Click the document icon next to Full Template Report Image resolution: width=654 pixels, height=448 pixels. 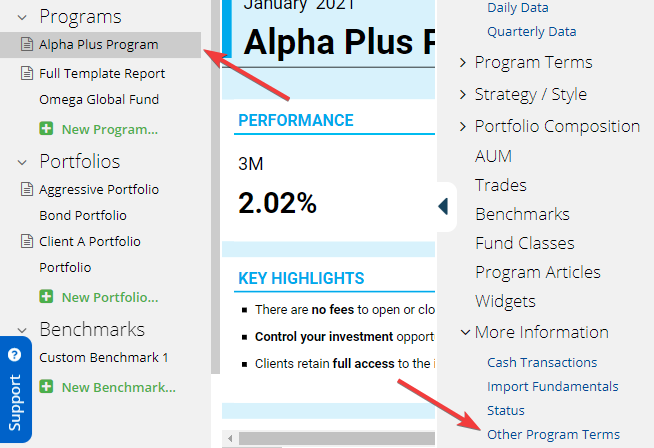(x=27, y=73)
